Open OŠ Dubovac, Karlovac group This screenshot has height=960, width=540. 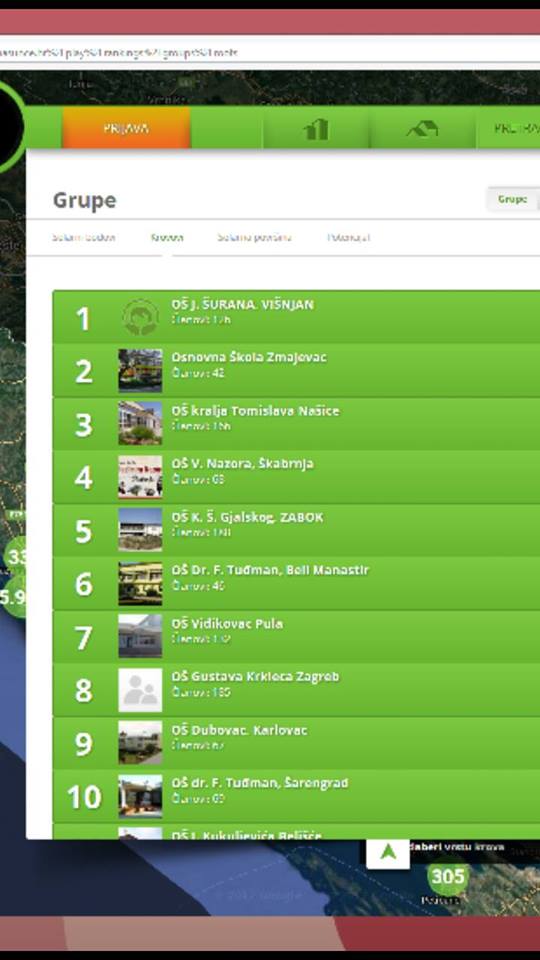239,730
